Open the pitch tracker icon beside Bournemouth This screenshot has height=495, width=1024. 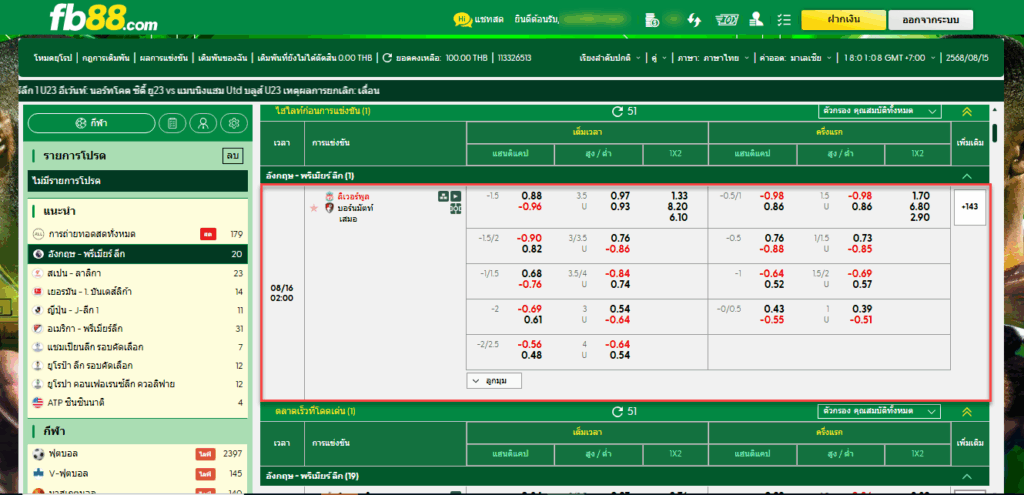tap(456, 208)
